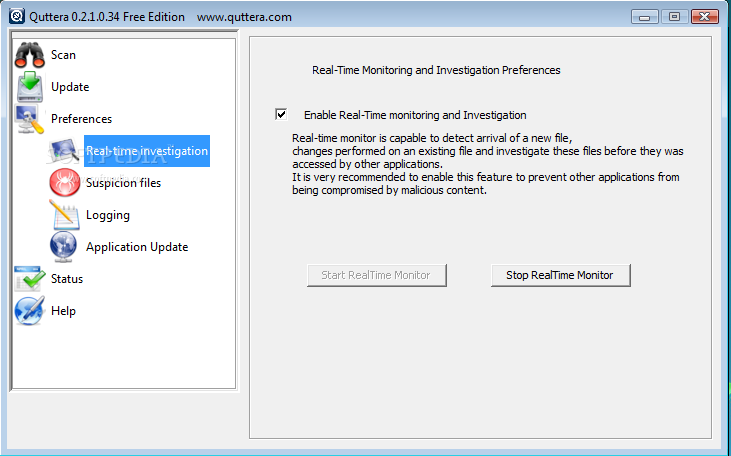731x456 pixels.
Task: Close the Quttera window
Action: [x=704, y=17]
